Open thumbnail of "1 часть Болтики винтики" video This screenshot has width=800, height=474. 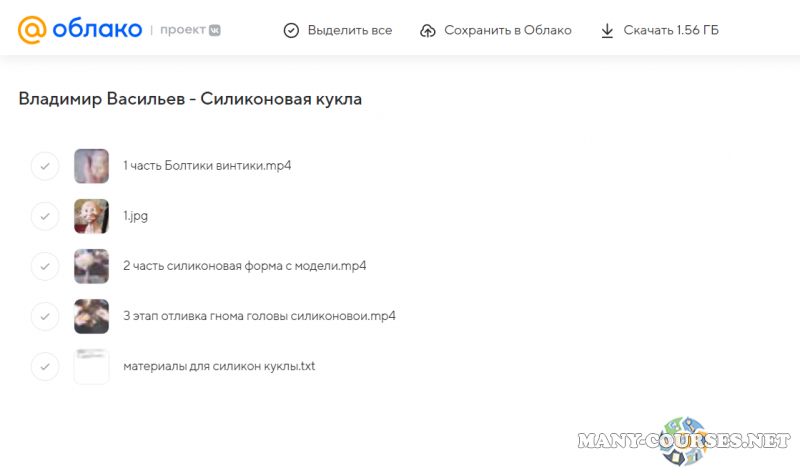coord(91,166)
